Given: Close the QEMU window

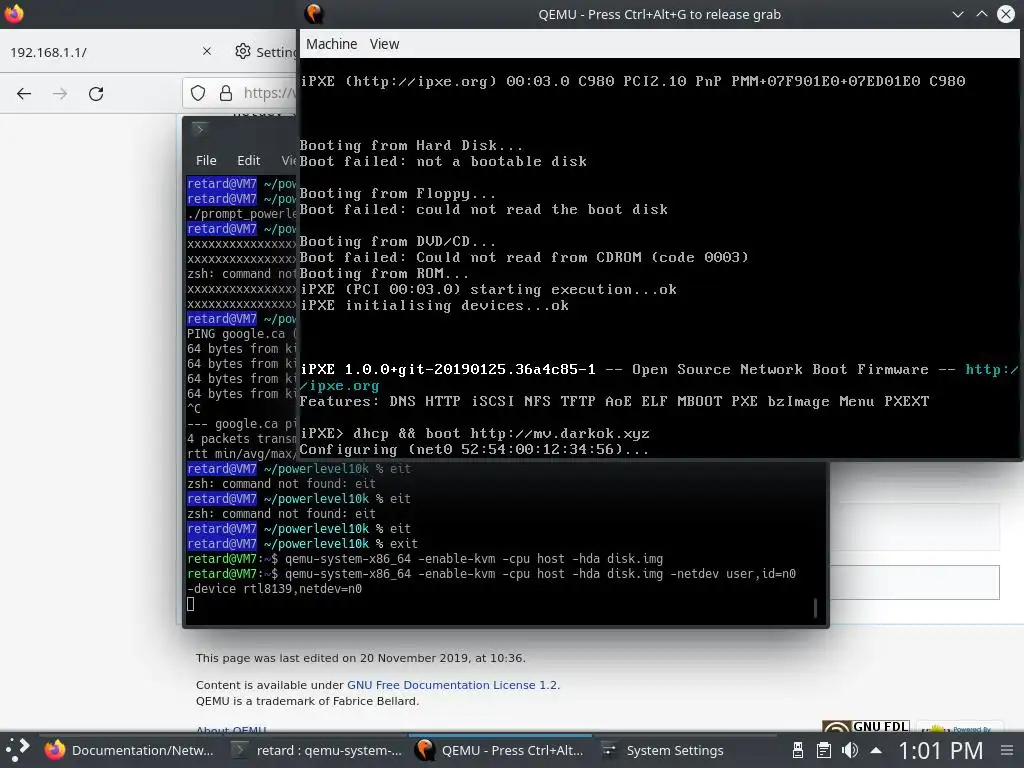Looking at the screenshot, I should (1006, 14).
